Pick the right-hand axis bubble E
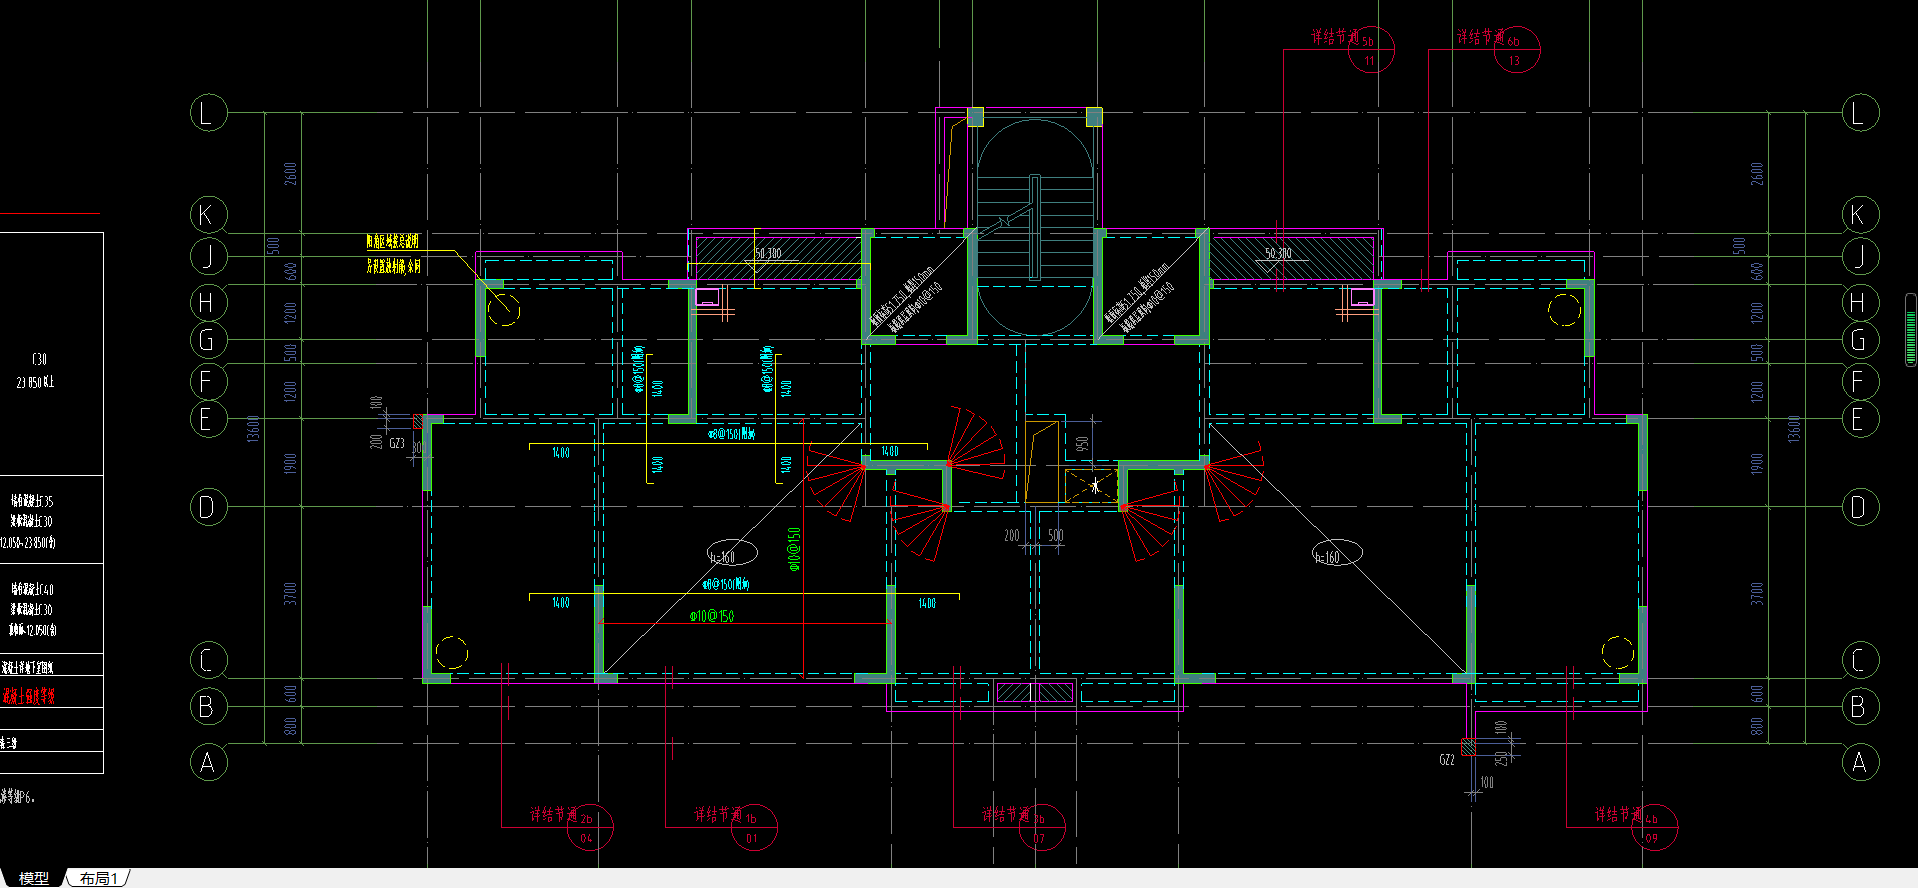This screenshot has width=1918, height=888. (x=1860, y=418)
